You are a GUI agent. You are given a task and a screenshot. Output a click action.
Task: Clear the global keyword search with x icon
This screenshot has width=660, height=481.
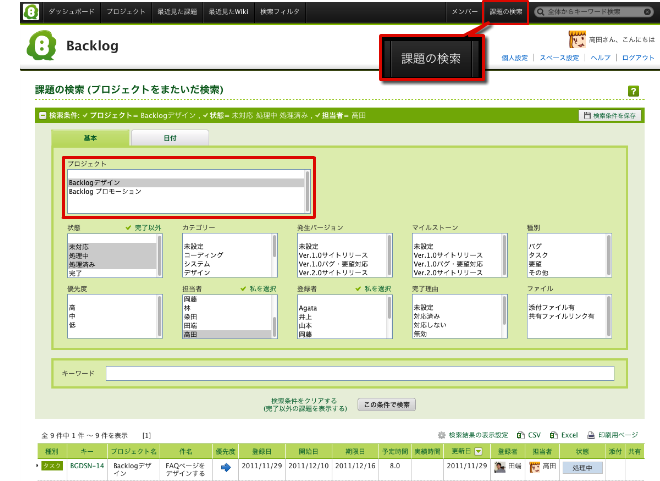(x=648, y=12)
